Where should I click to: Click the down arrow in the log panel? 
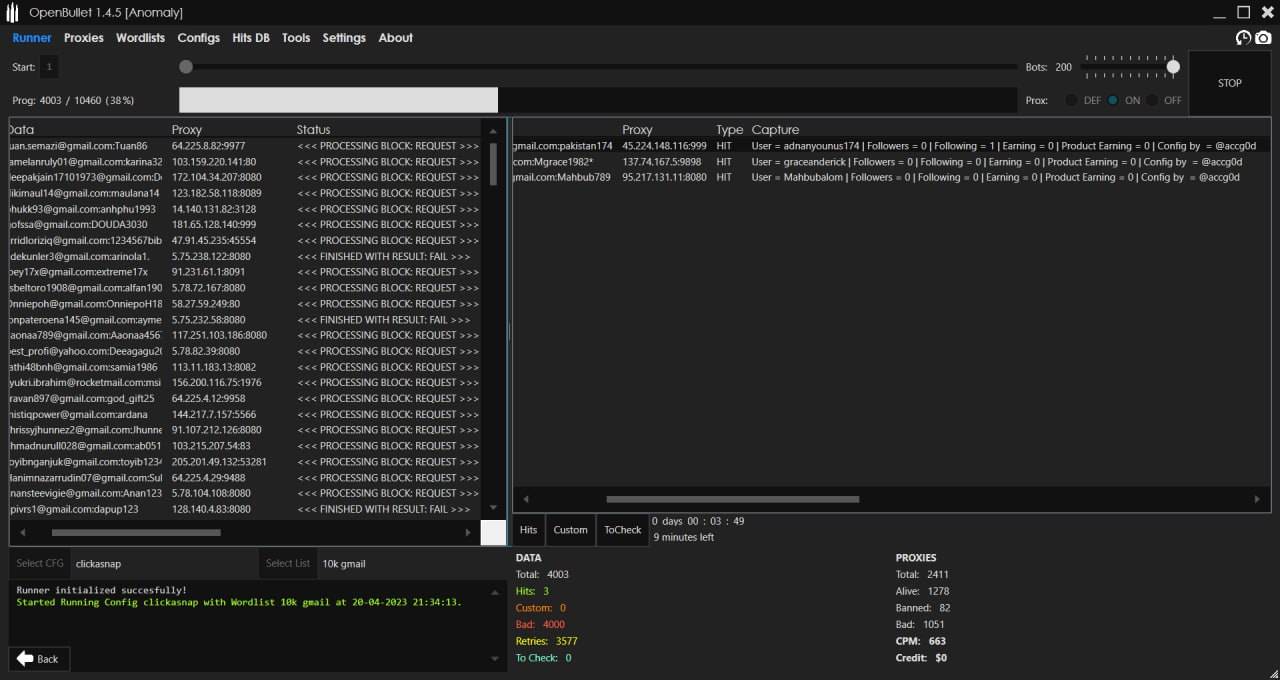(x=493, y=658)
